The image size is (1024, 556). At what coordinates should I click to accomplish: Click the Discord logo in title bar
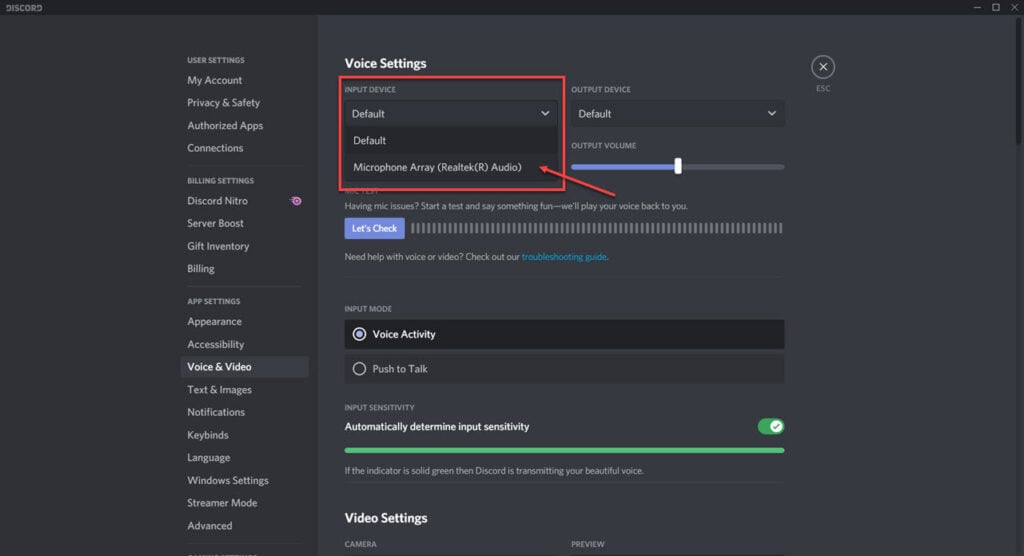pos(24,8)
